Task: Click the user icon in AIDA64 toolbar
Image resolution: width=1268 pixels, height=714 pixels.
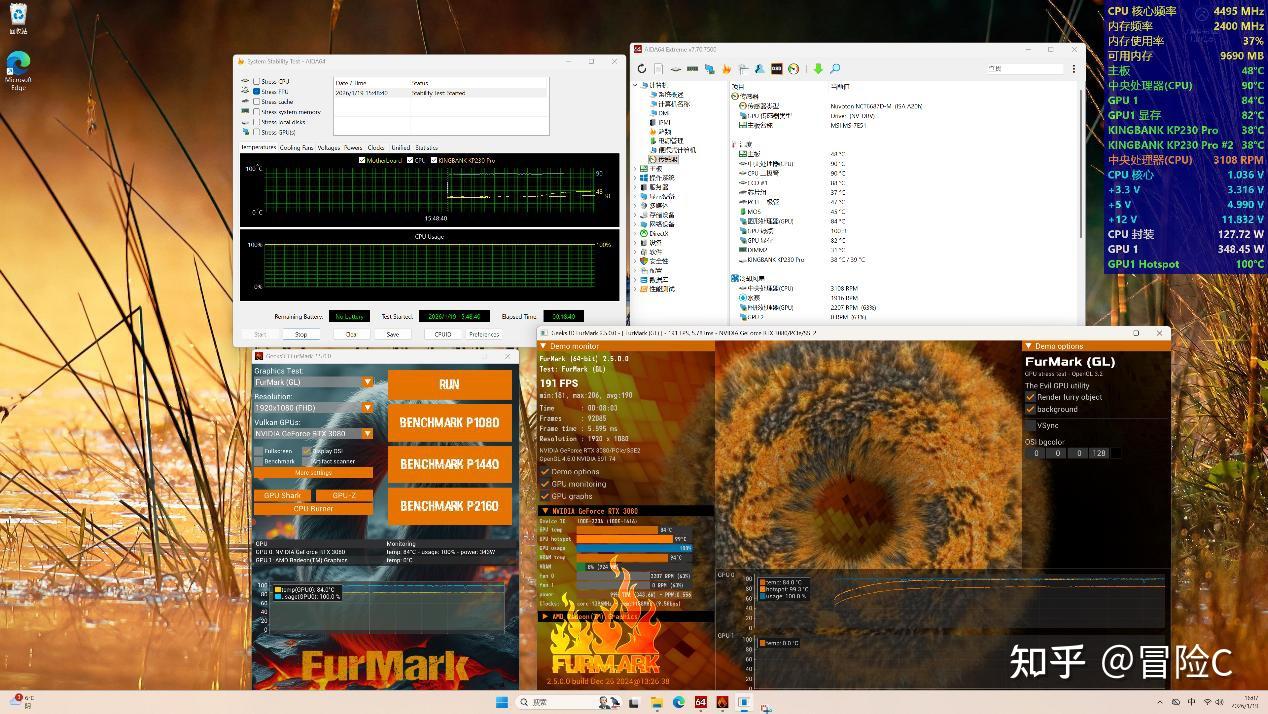Action: tap(760, 69)
